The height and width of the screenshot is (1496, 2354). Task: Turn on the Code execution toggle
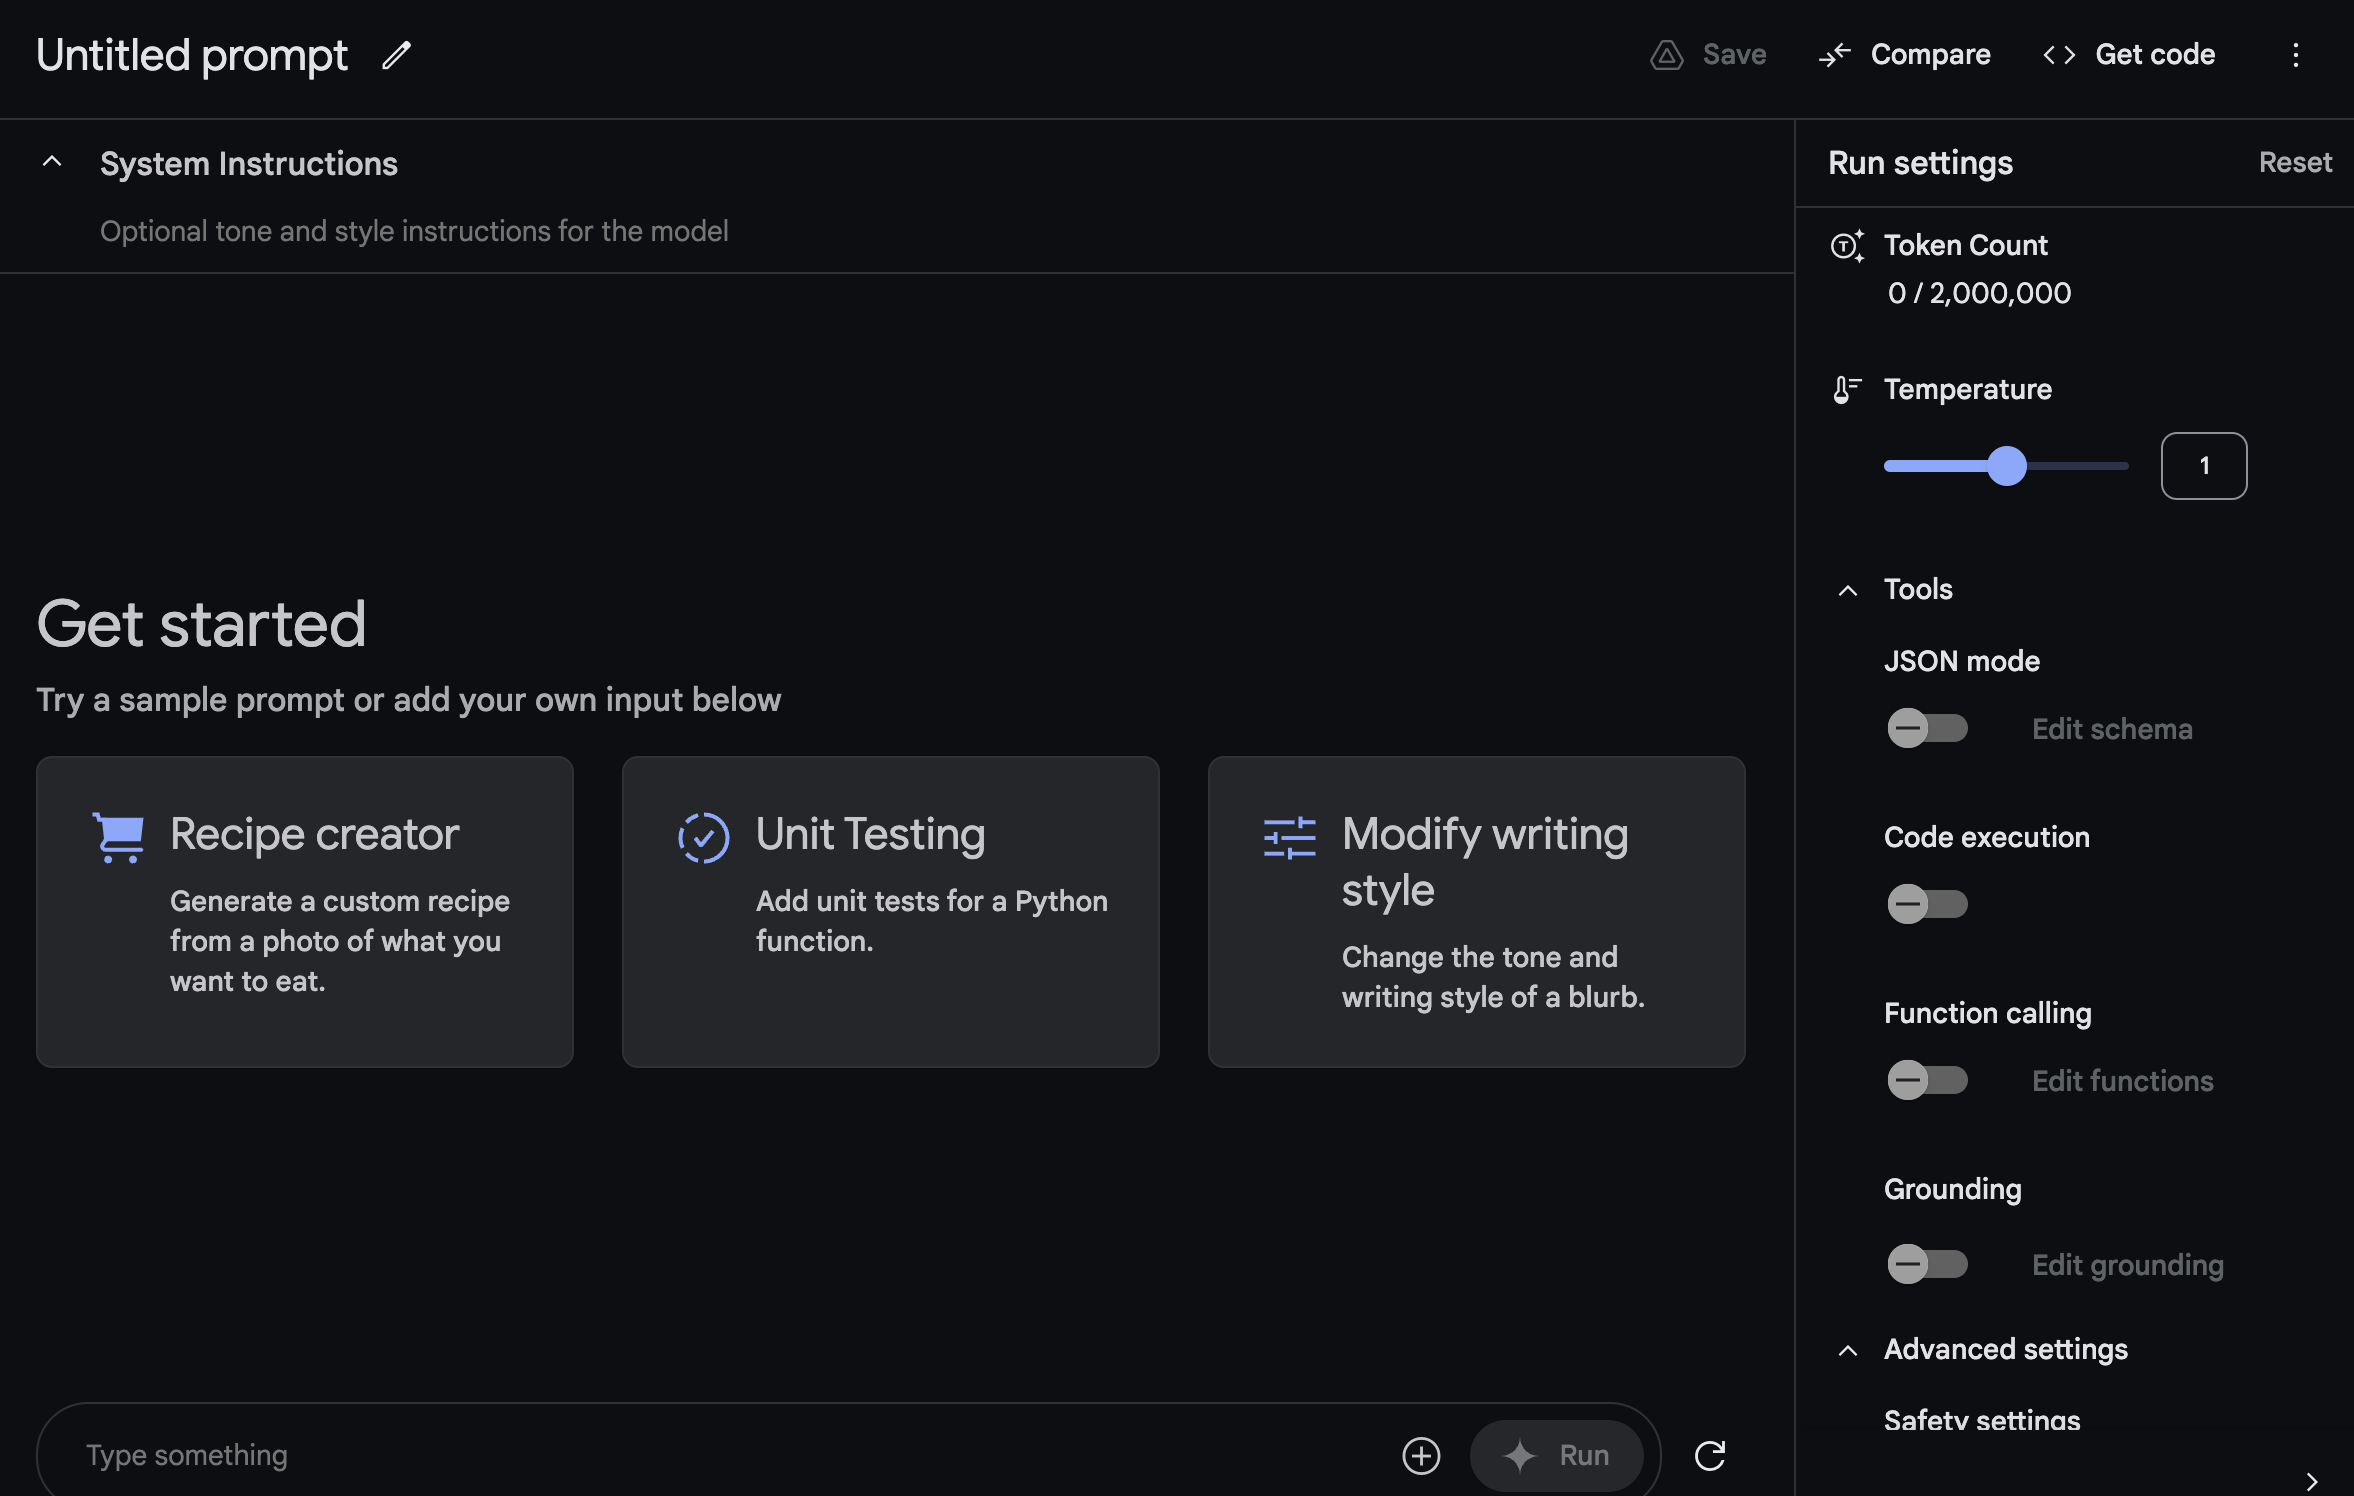pyautogui.click(x=1926, y=904)
